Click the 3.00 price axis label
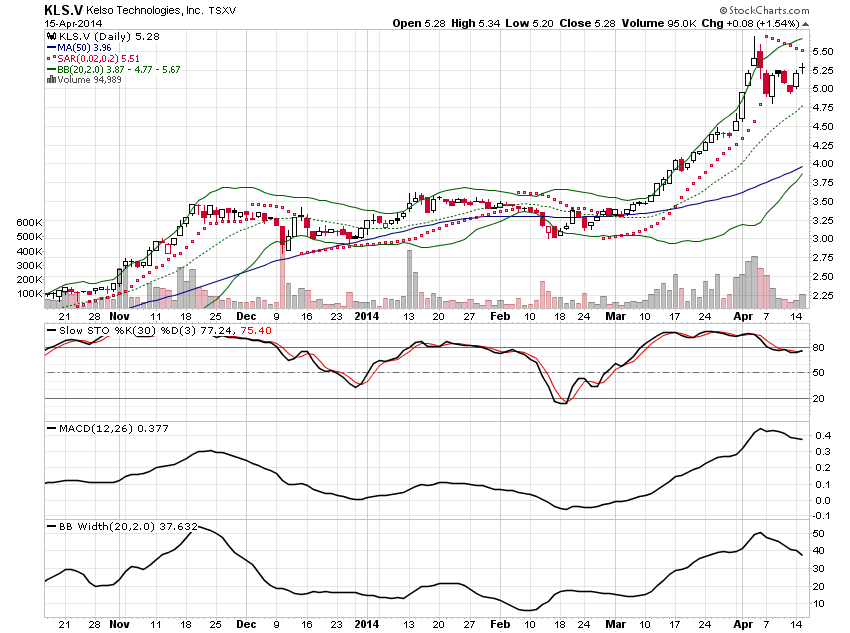Viewport: 850px width, 633px height. [x=823, y=239]
